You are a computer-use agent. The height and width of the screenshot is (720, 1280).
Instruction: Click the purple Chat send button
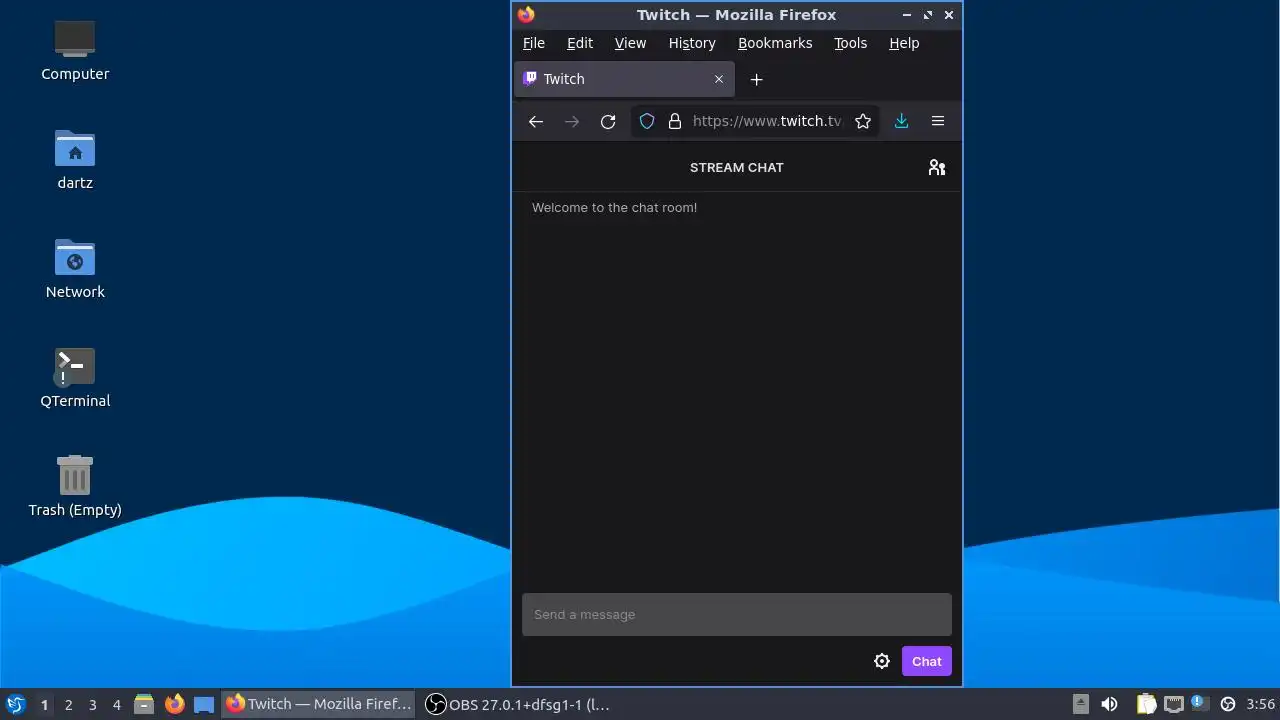[x=927, y=661]
